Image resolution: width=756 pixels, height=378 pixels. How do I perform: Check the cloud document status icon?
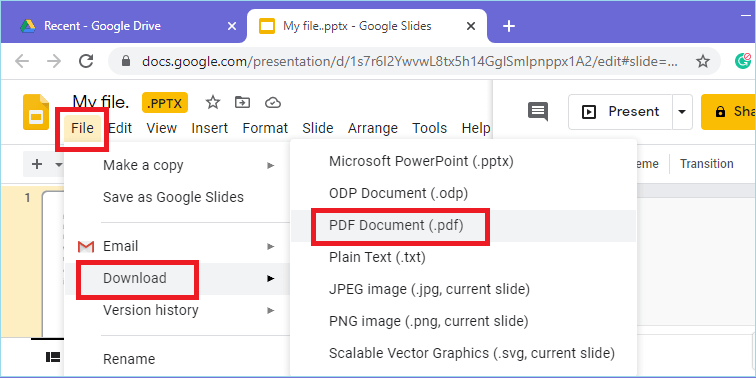tap(273, 102)
